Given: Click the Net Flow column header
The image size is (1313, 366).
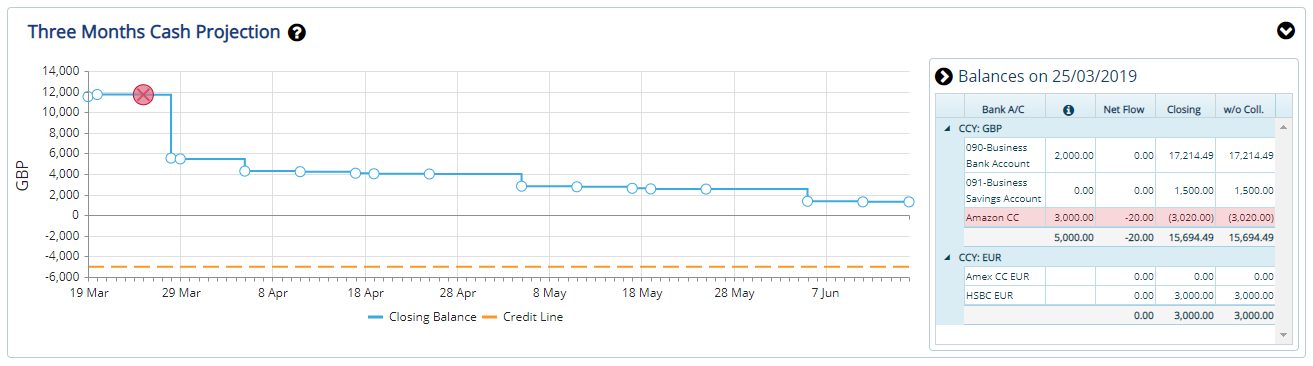Looking at the screenshot, I should (1123, 109).
